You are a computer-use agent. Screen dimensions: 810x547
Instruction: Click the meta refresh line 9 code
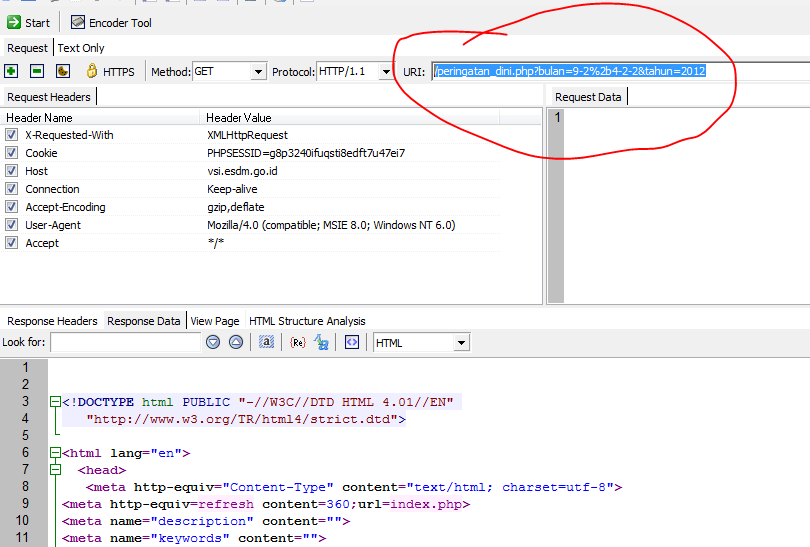[266, 504]
